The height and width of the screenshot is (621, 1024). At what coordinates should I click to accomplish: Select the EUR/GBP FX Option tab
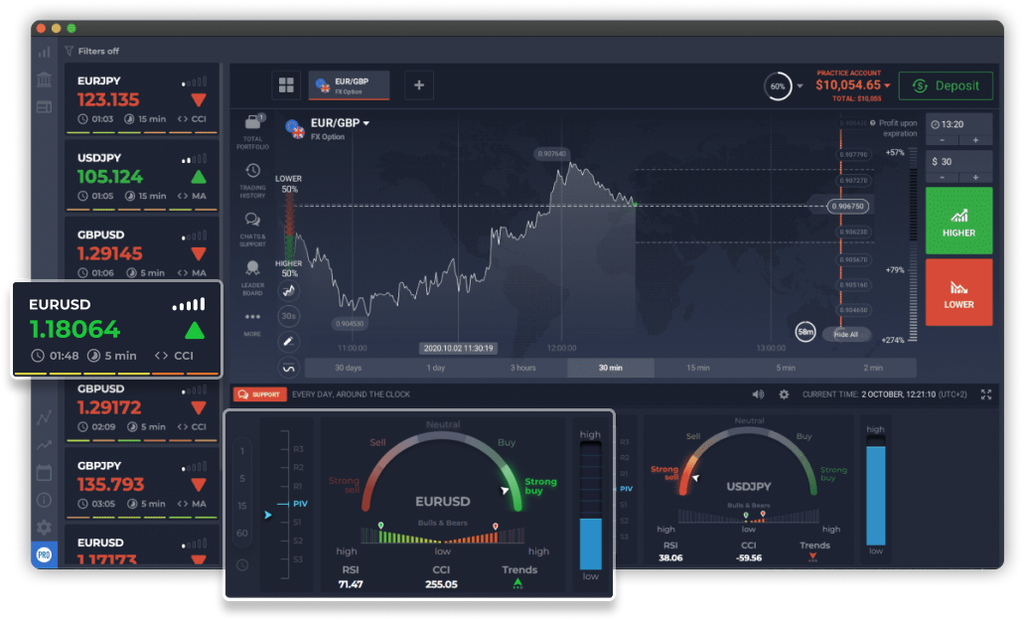click(x=349, y=86)
